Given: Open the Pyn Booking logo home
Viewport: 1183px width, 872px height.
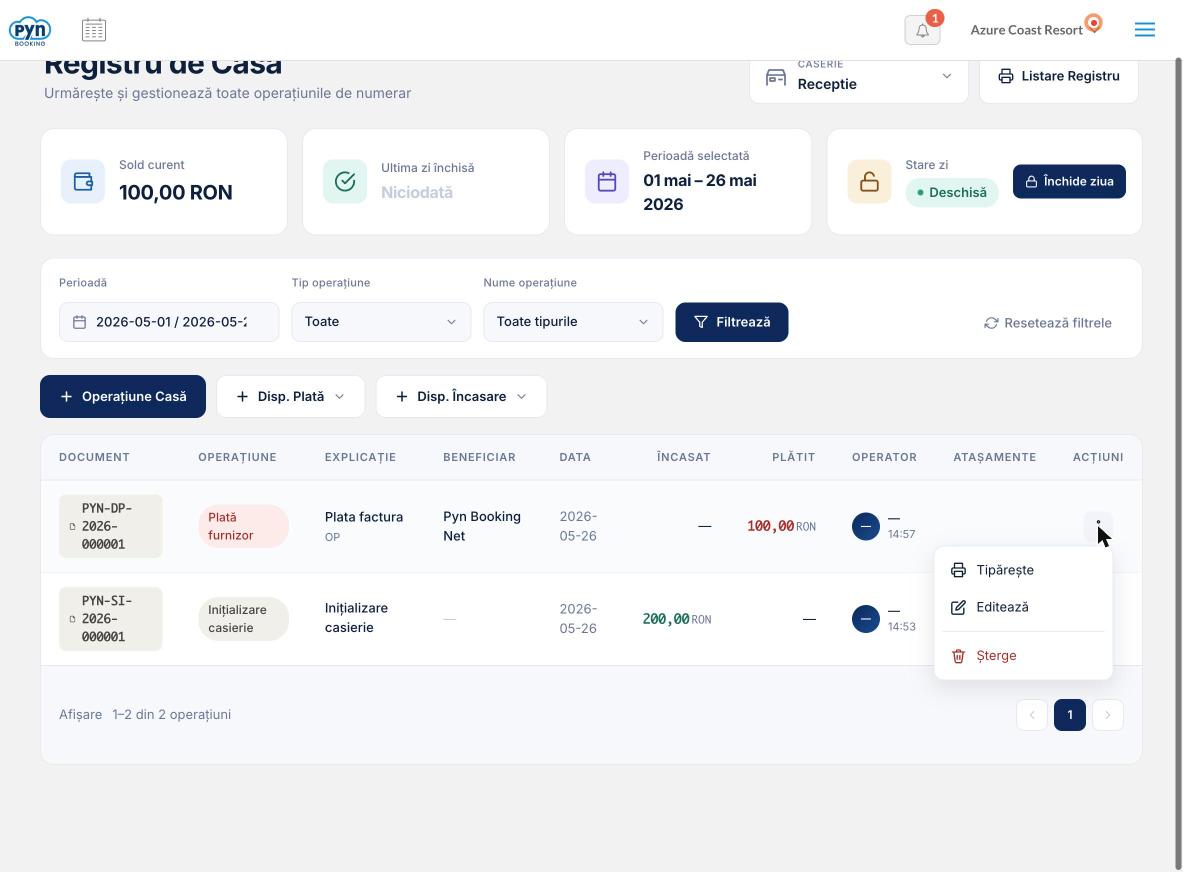Looking at the screenshot, I should [x=29, y=30].
